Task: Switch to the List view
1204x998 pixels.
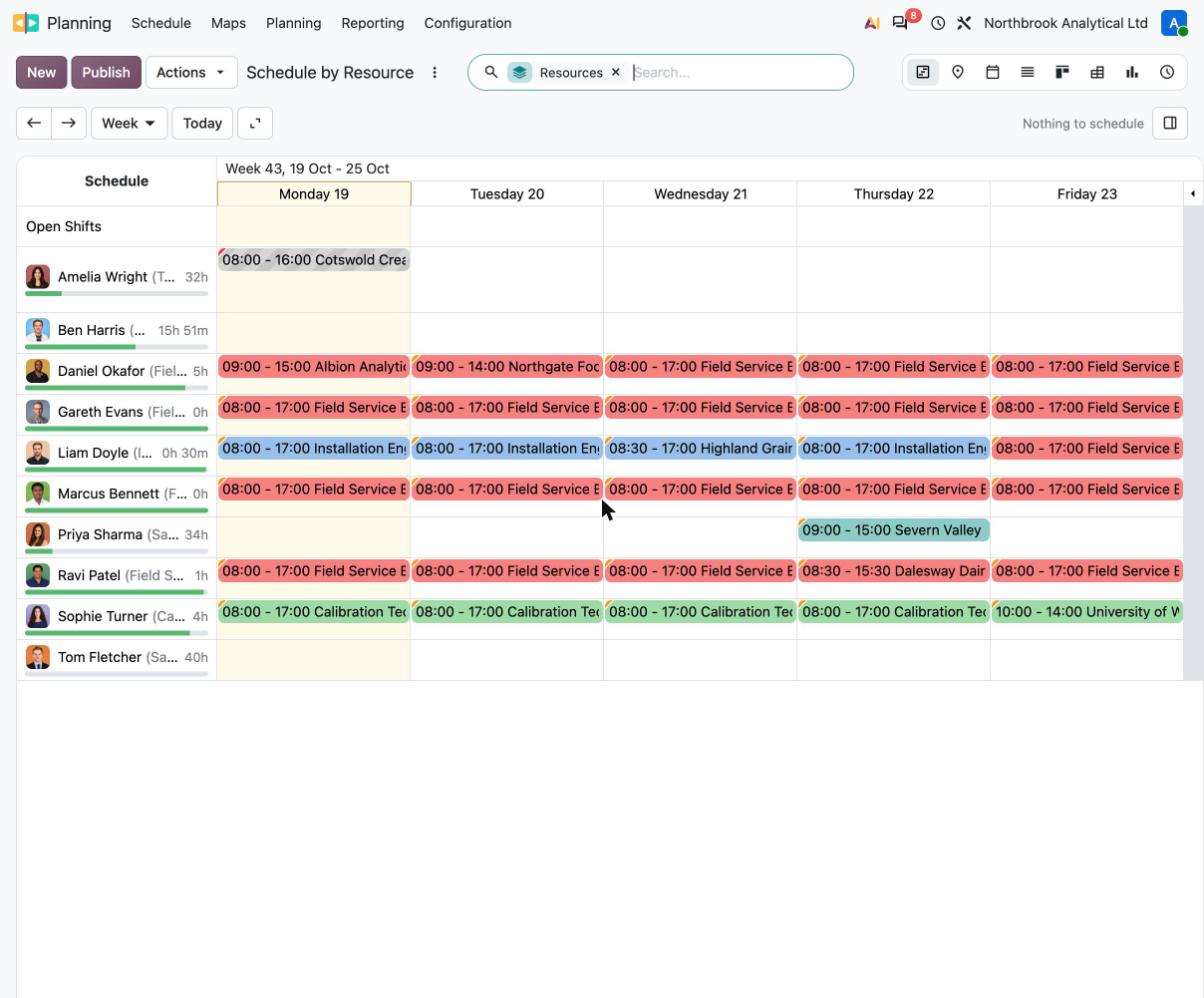Action: pos(1027,72)
